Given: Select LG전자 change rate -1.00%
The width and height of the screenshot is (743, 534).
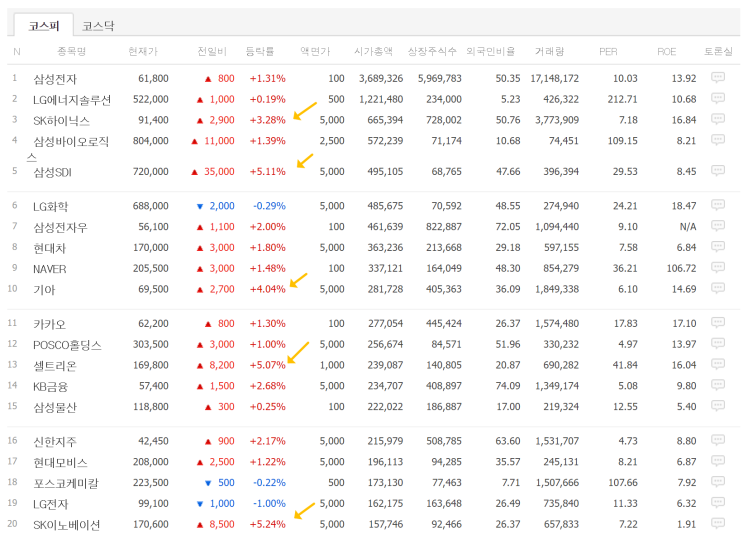Looking at the screenshot, I should 269,503.
